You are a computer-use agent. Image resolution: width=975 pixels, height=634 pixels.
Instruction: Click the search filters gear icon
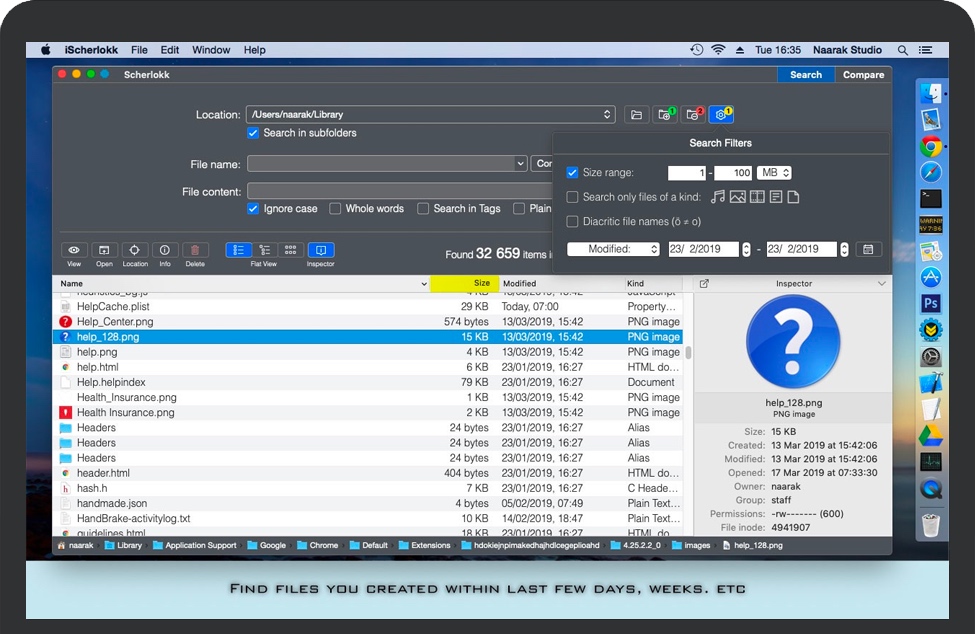coord(721,115)
